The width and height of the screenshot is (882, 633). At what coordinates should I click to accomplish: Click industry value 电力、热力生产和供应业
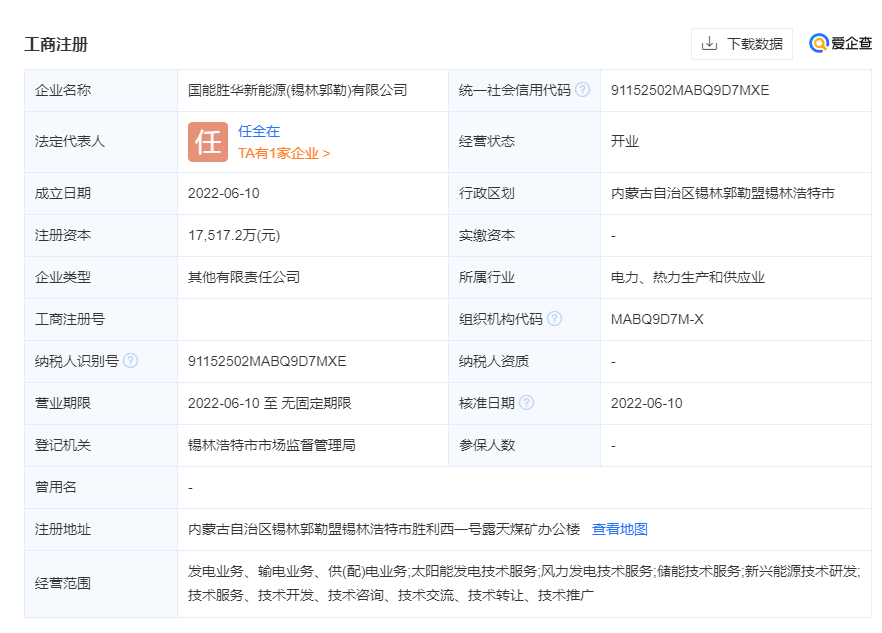coord(688,277)
